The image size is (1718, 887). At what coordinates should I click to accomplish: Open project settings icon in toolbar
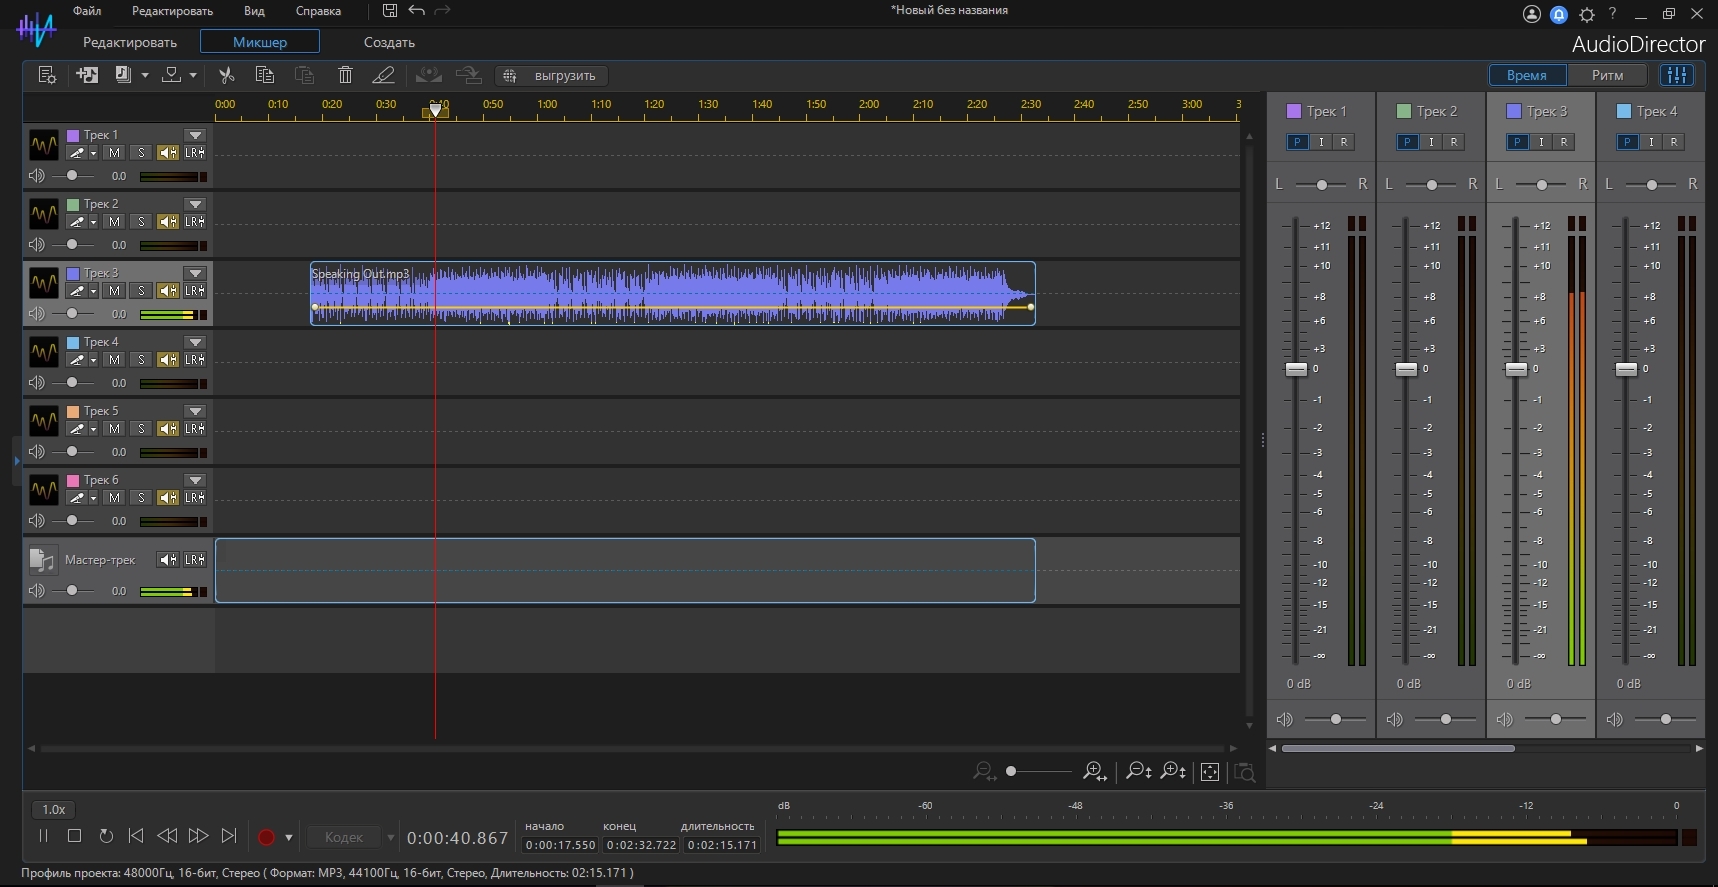point(47,75)
